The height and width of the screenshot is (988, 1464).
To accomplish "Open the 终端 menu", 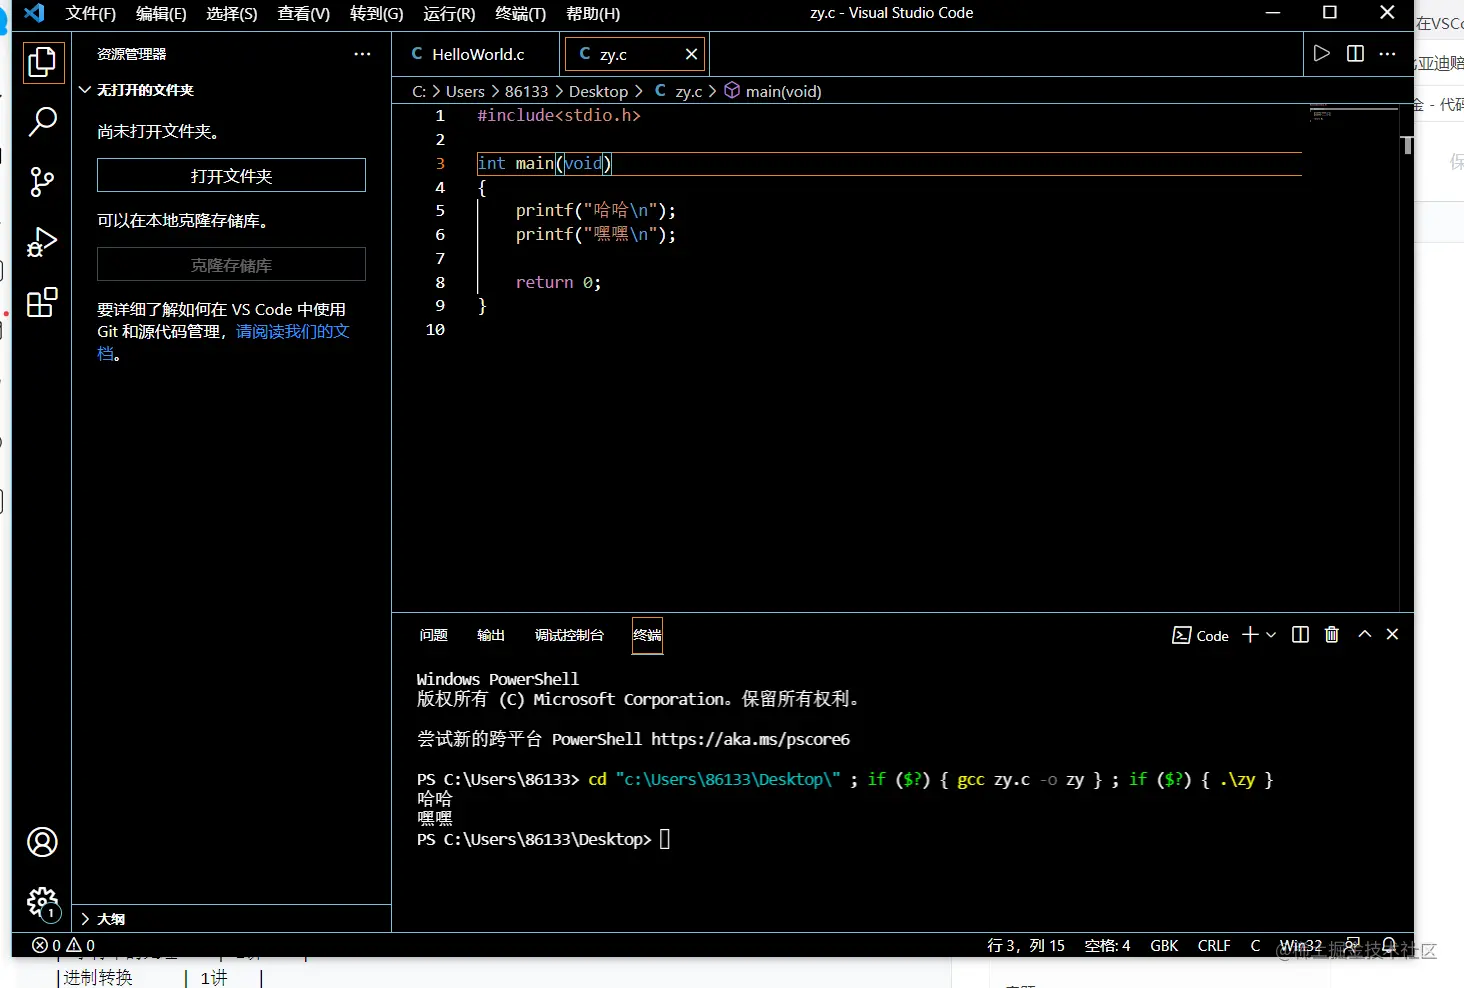I will [x=519, y=14].
